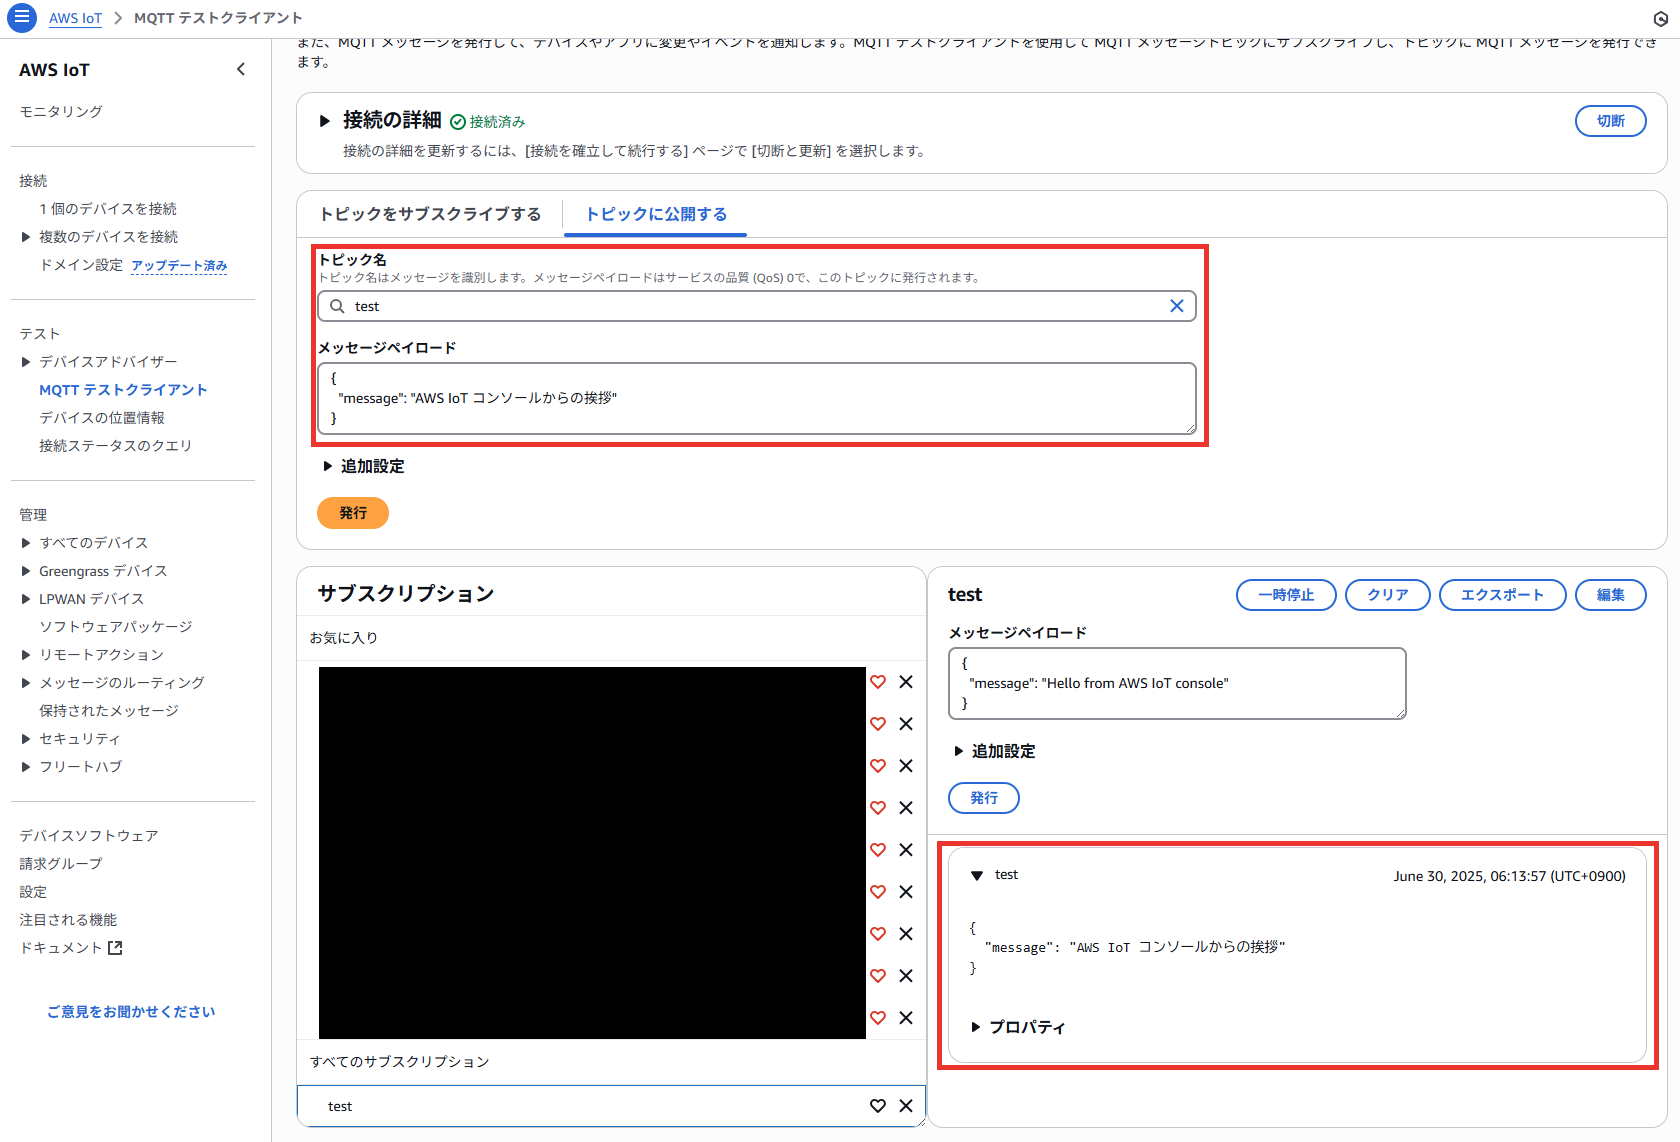Expand the 接続の詳細 section
Image resolution: width=1680 pixels, height=1142 pixels.
click(x=324, y=121)
